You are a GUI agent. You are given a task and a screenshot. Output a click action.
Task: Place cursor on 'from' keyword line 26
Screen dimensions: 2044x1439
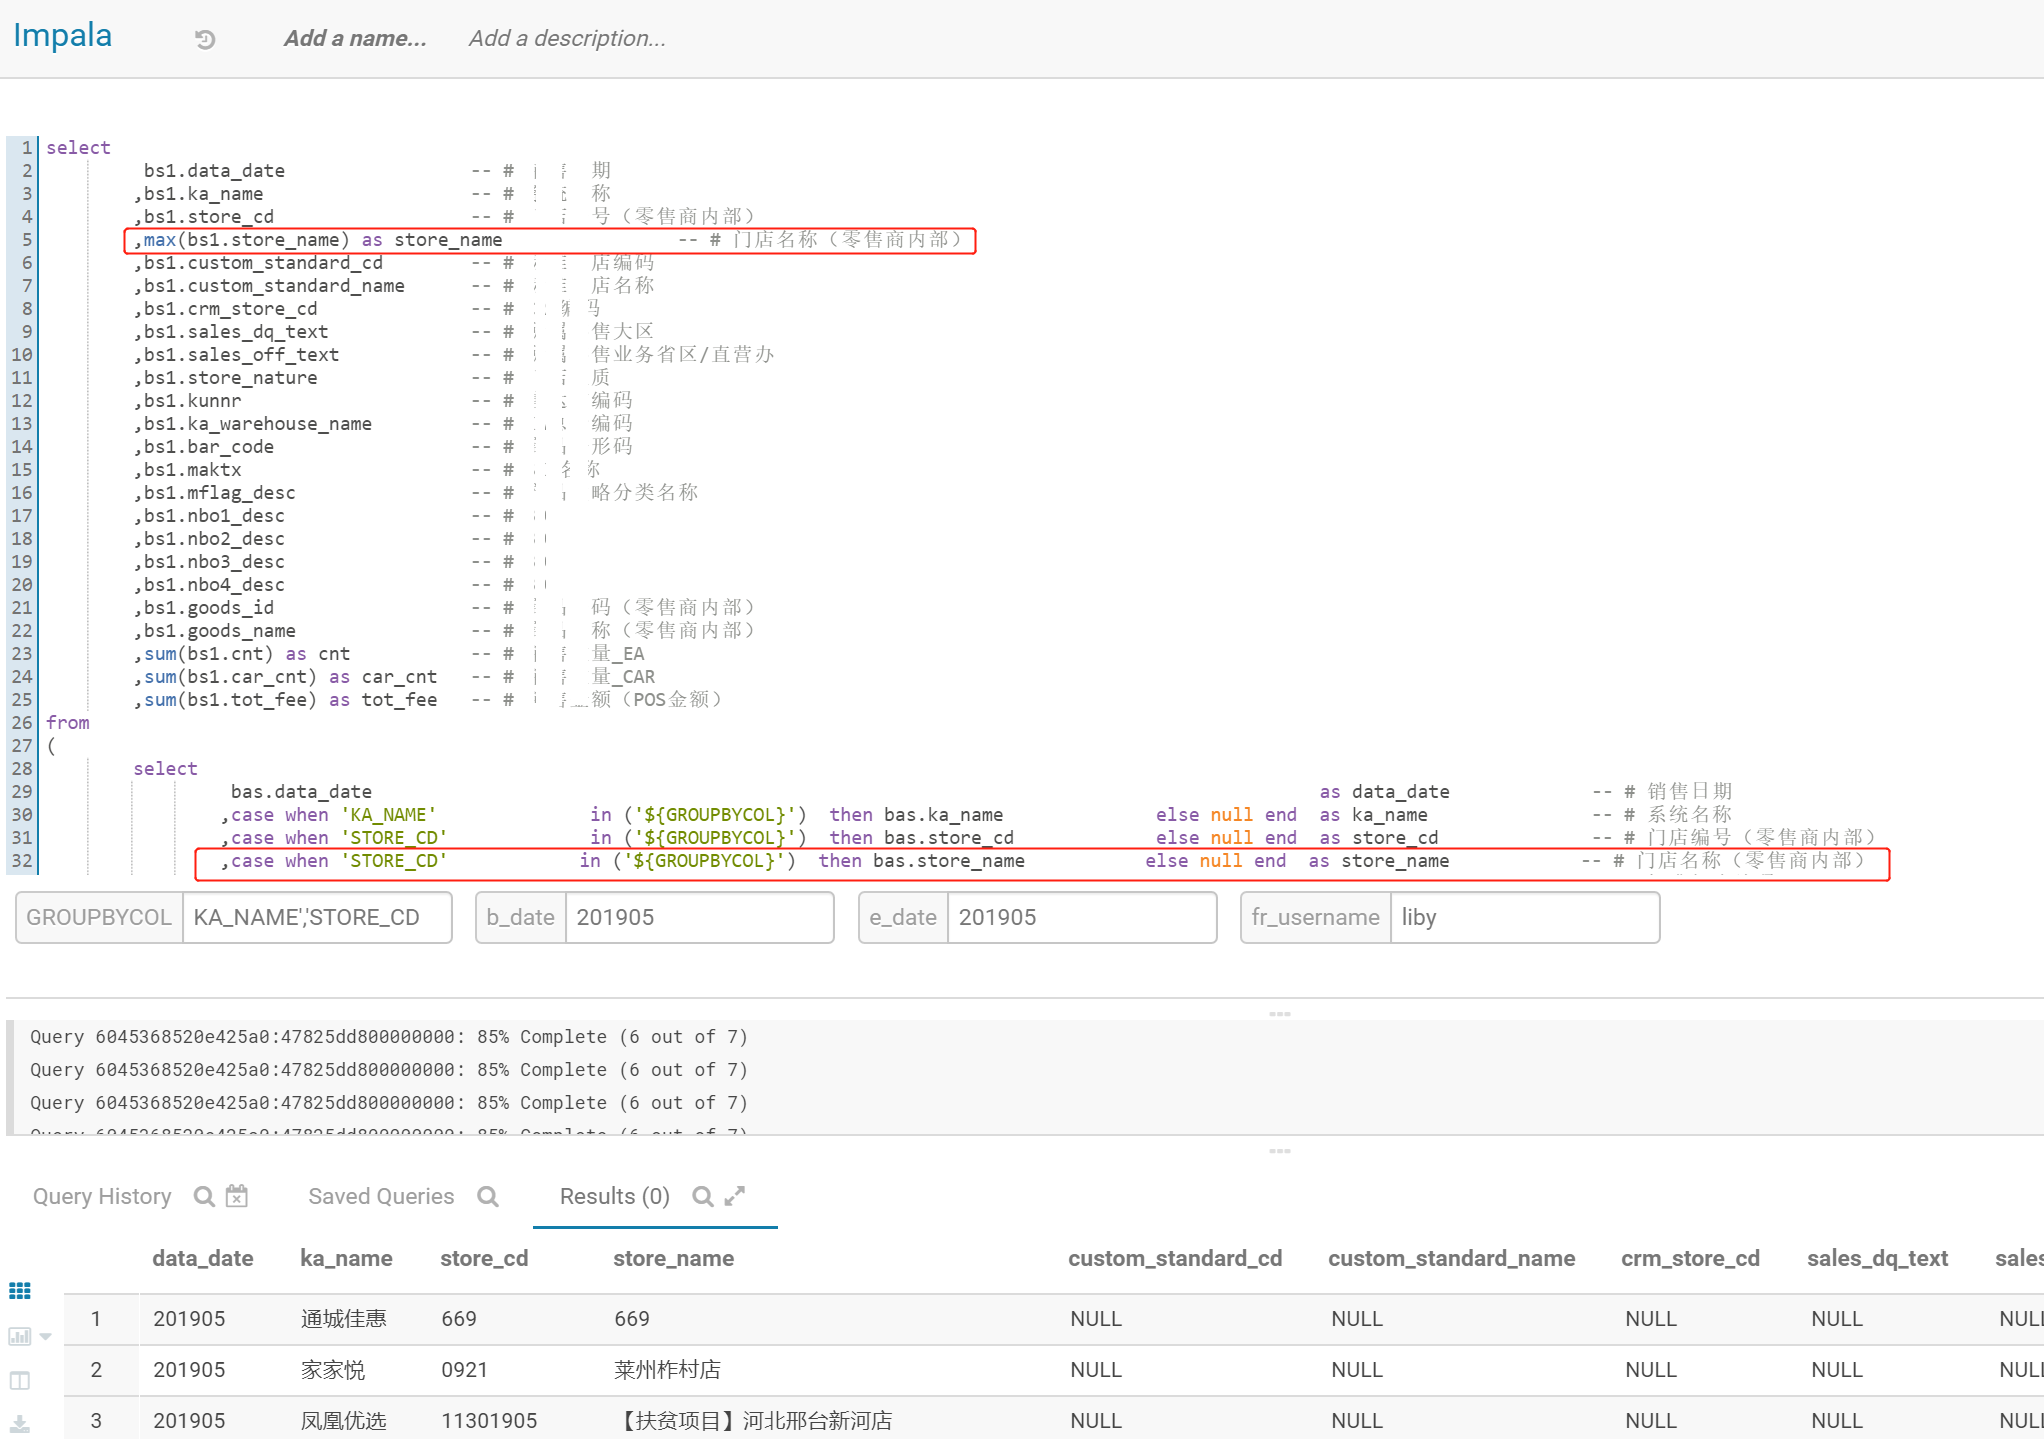coord(68,723)
